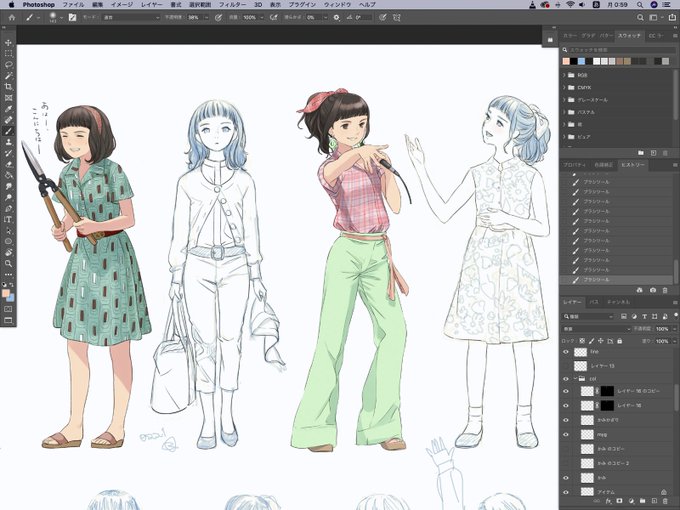Toggle pressure for opacity icon

click(x=219, y=17)
